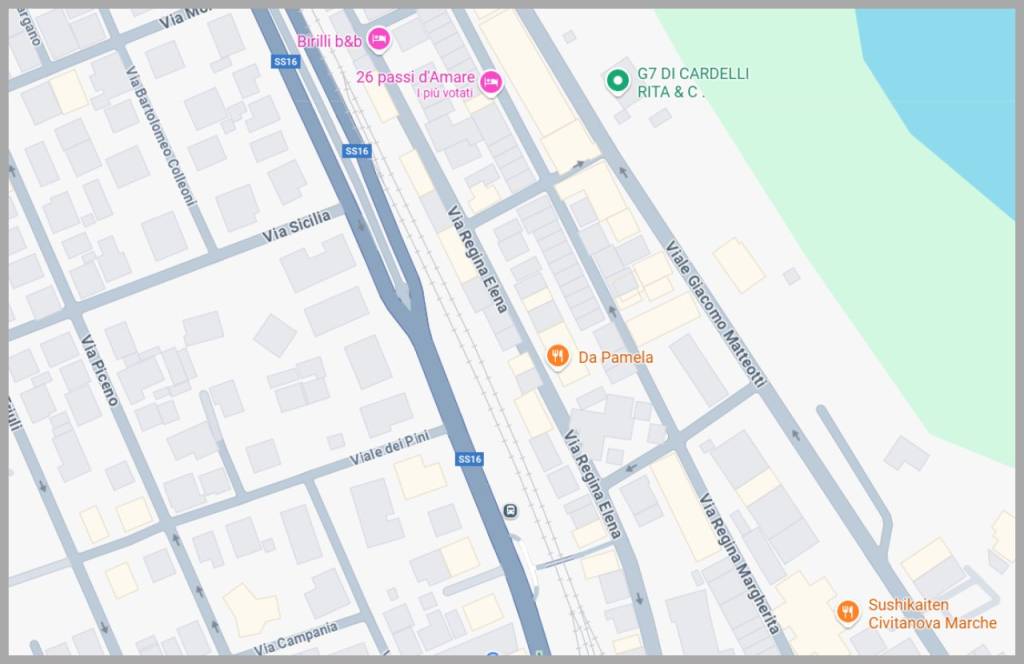This screenshot has width=1024, height=664.
Task: Click the 26 passi d'Amare label
Action: (415, 77)
